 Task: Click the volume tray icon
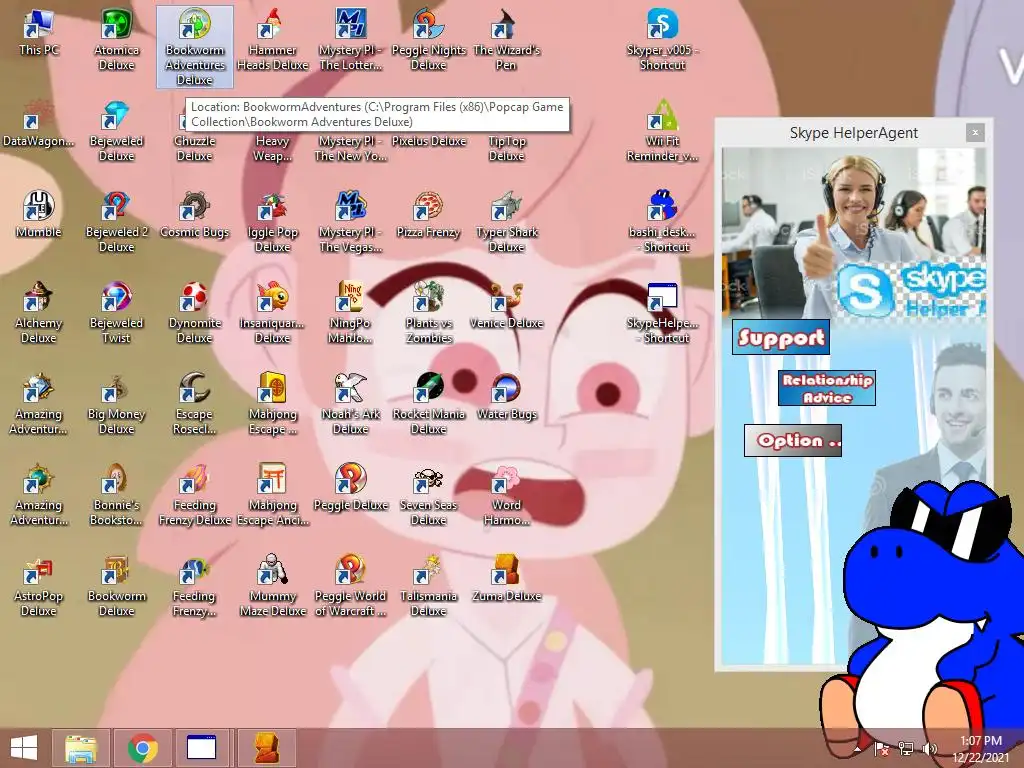click(930, 749)
